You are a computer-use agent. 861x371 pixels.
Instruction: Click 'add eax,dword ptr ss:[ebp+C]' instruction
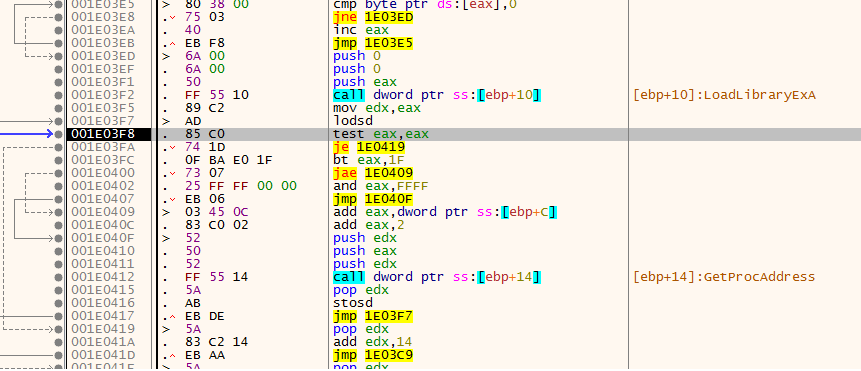click(x=445, y=212)
